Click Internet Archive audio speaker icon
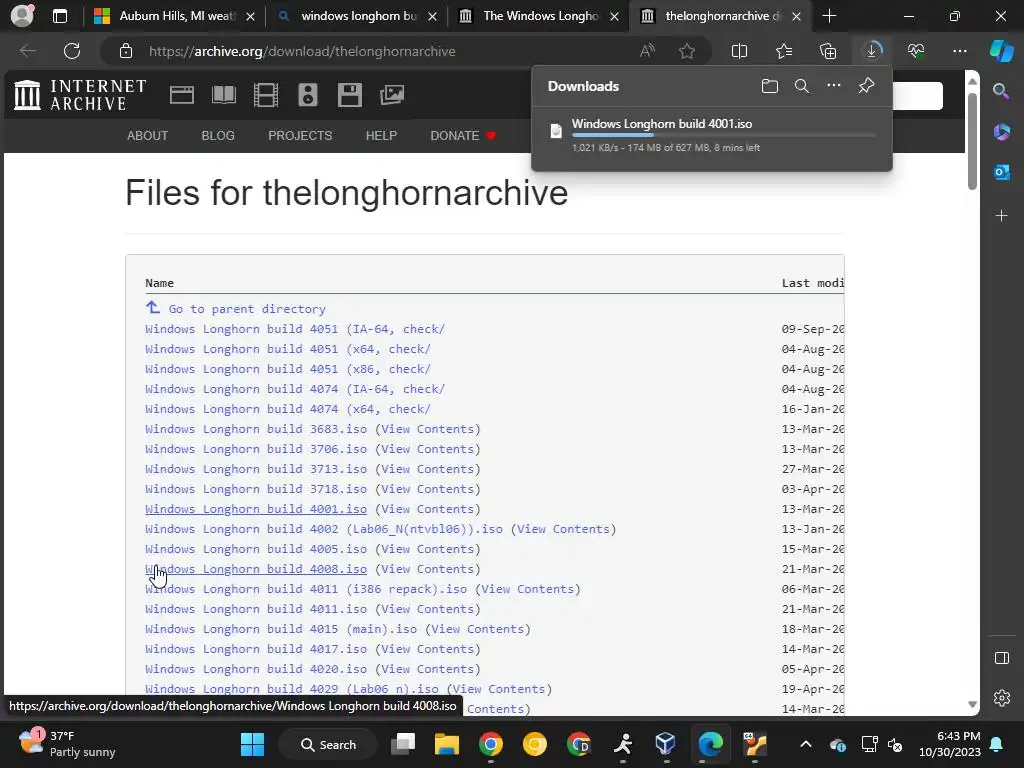Image resolution: width=1024 pixels, height=768 pixels. coord(308,95)
